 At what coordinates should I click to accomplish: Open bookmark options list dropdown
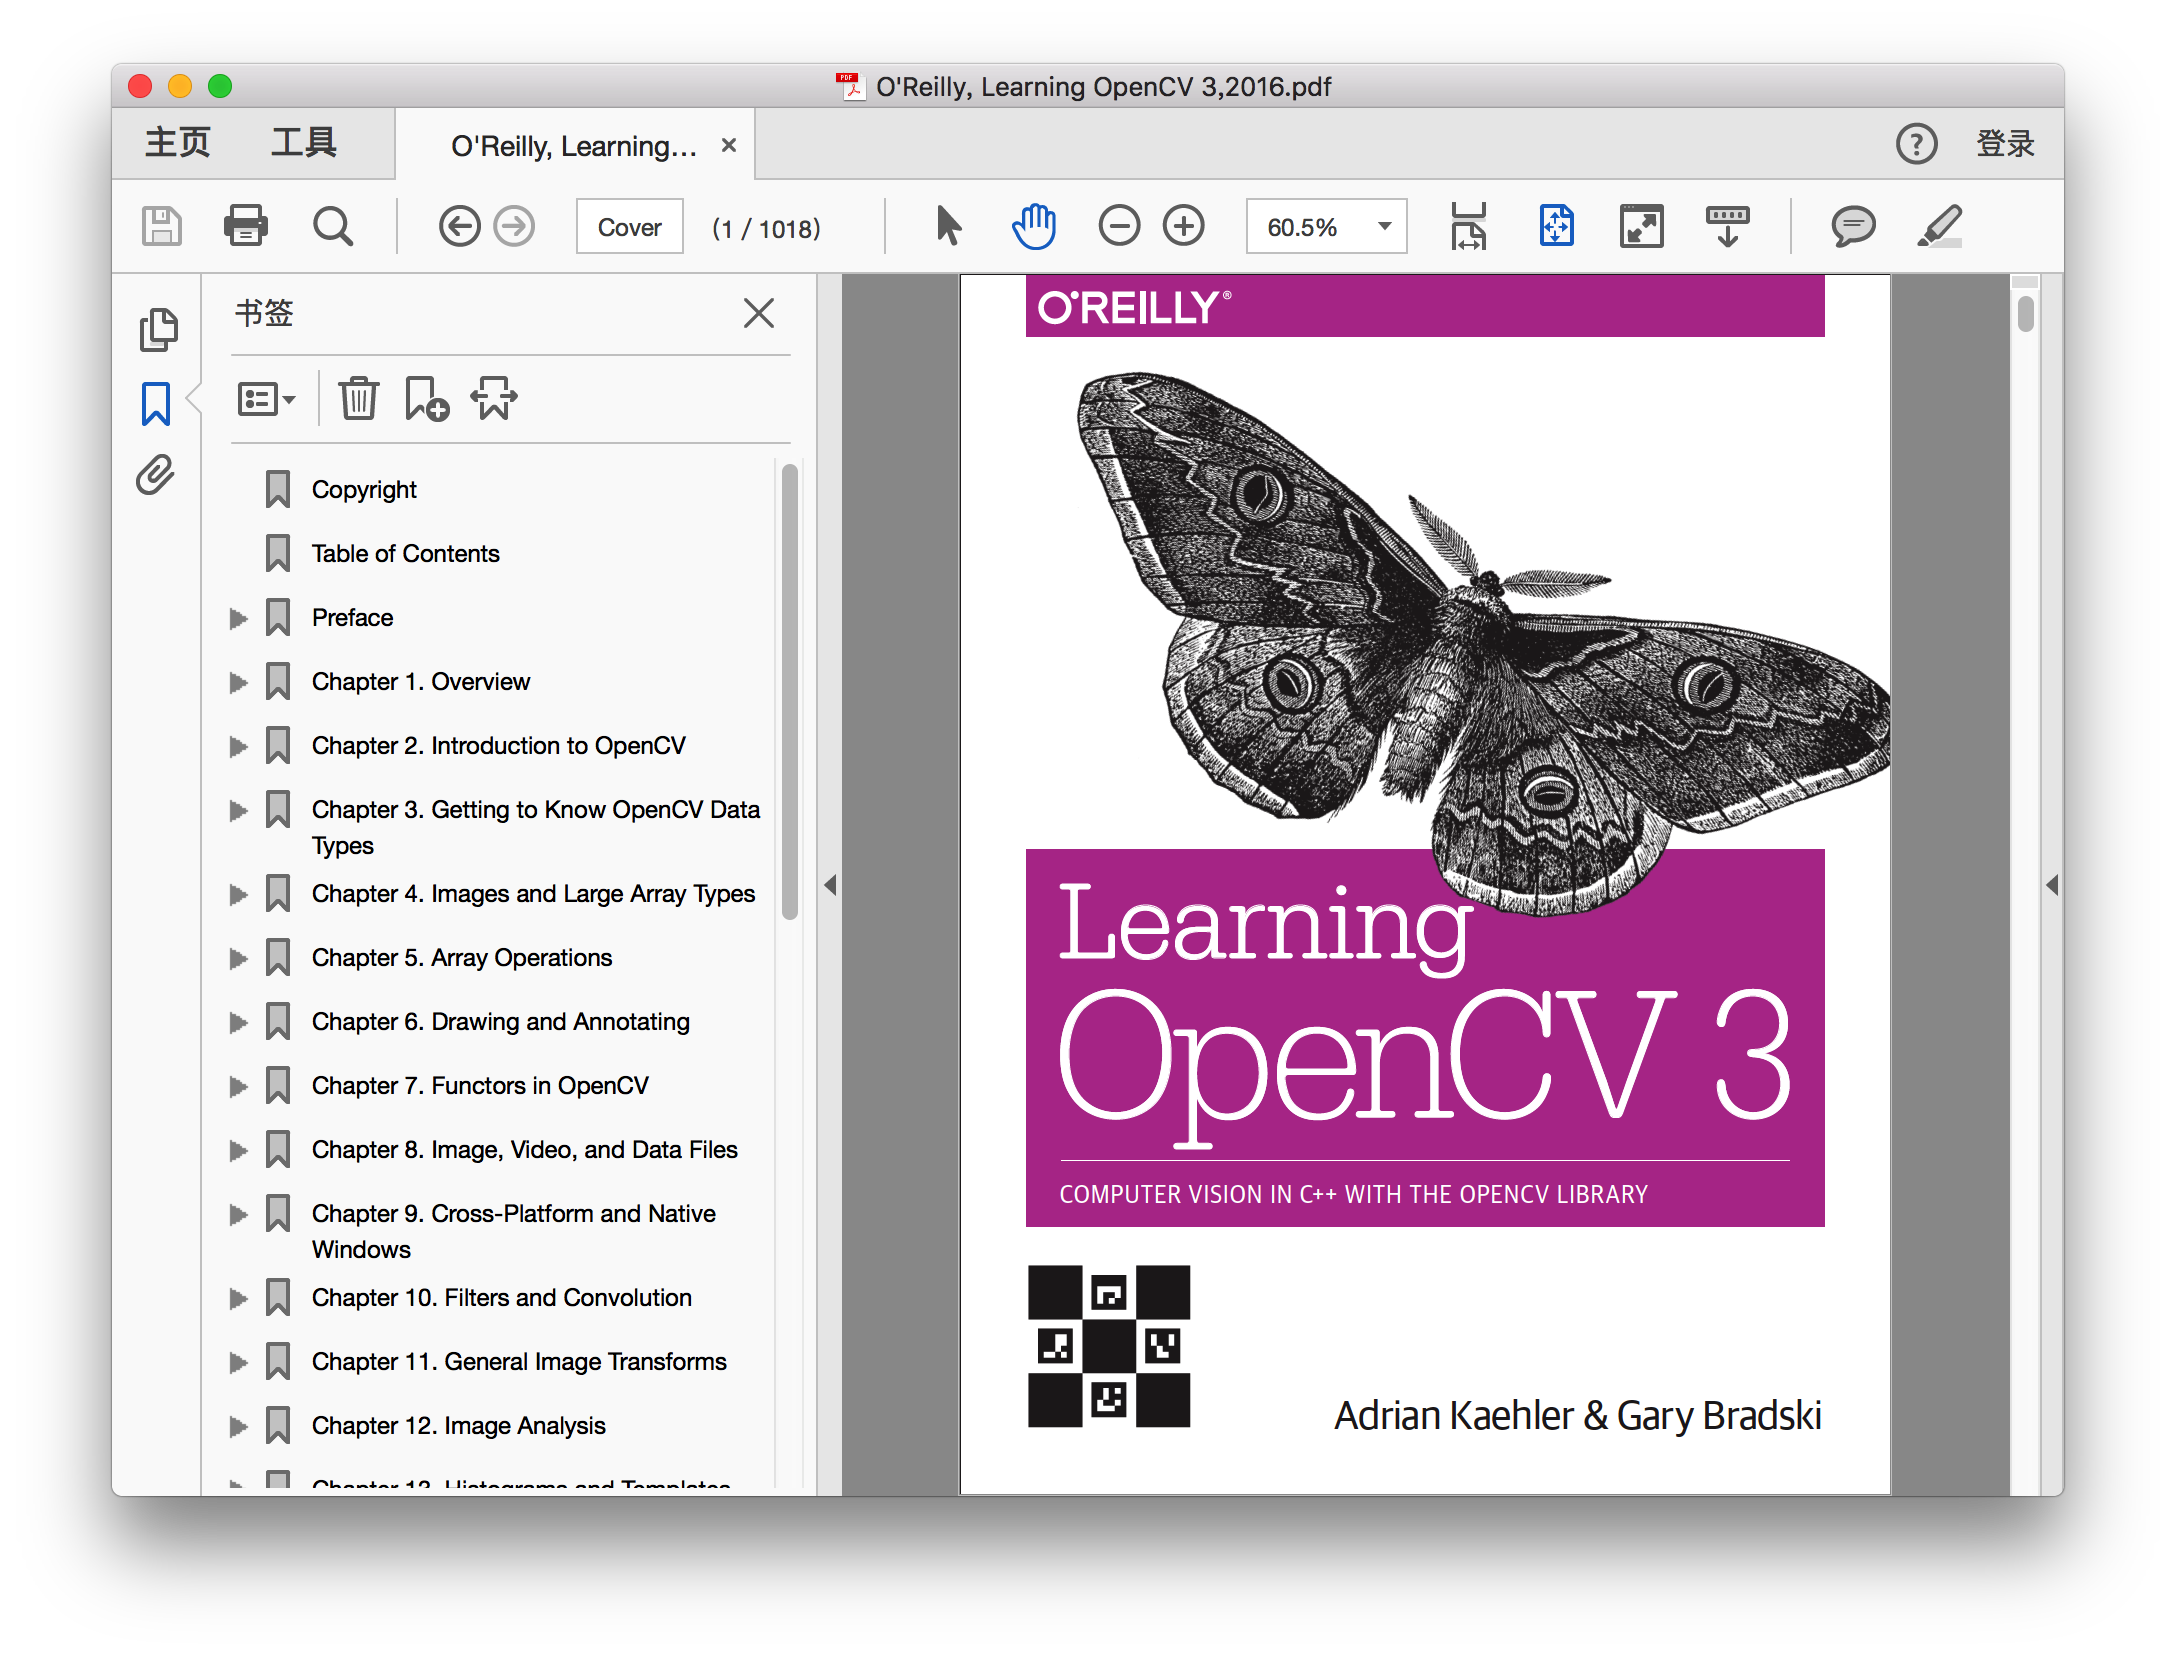[266, 399]
